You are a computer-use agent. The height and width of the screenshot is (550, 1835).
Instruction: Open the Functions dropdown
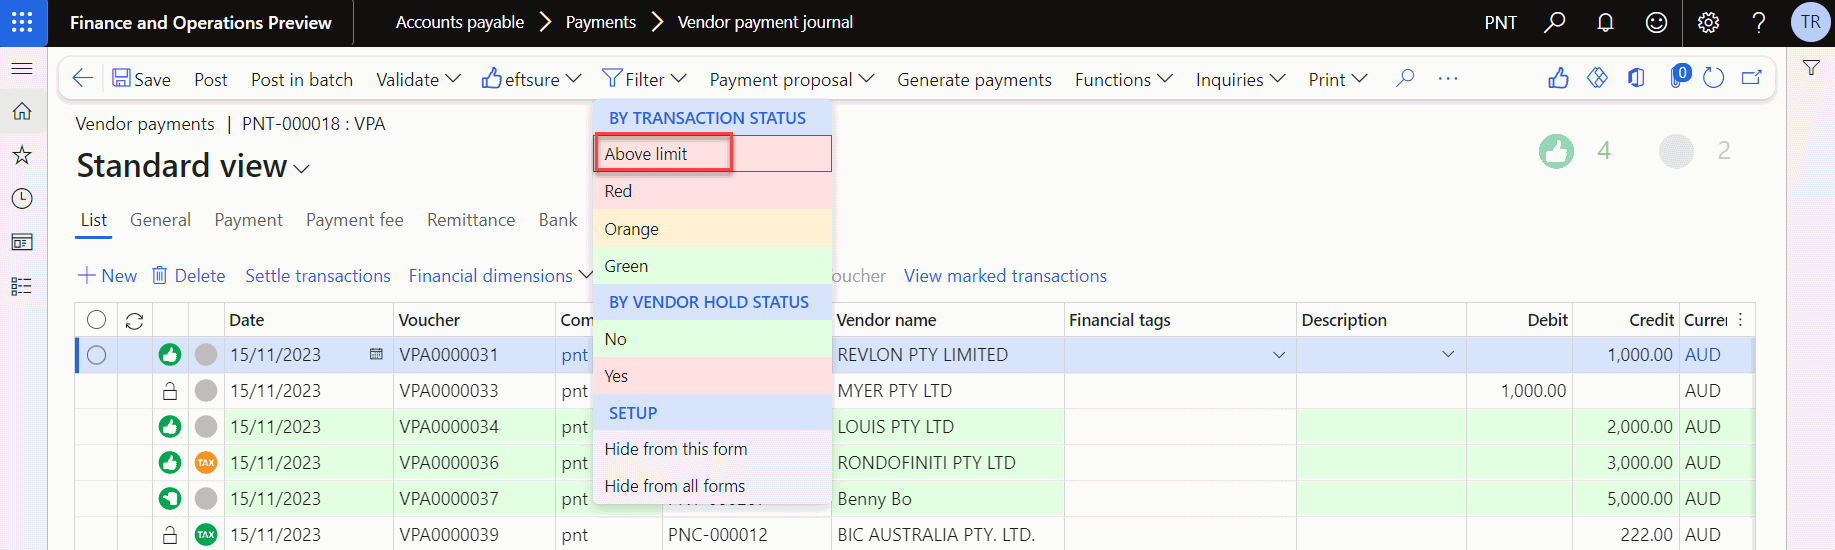(1124, 79)
